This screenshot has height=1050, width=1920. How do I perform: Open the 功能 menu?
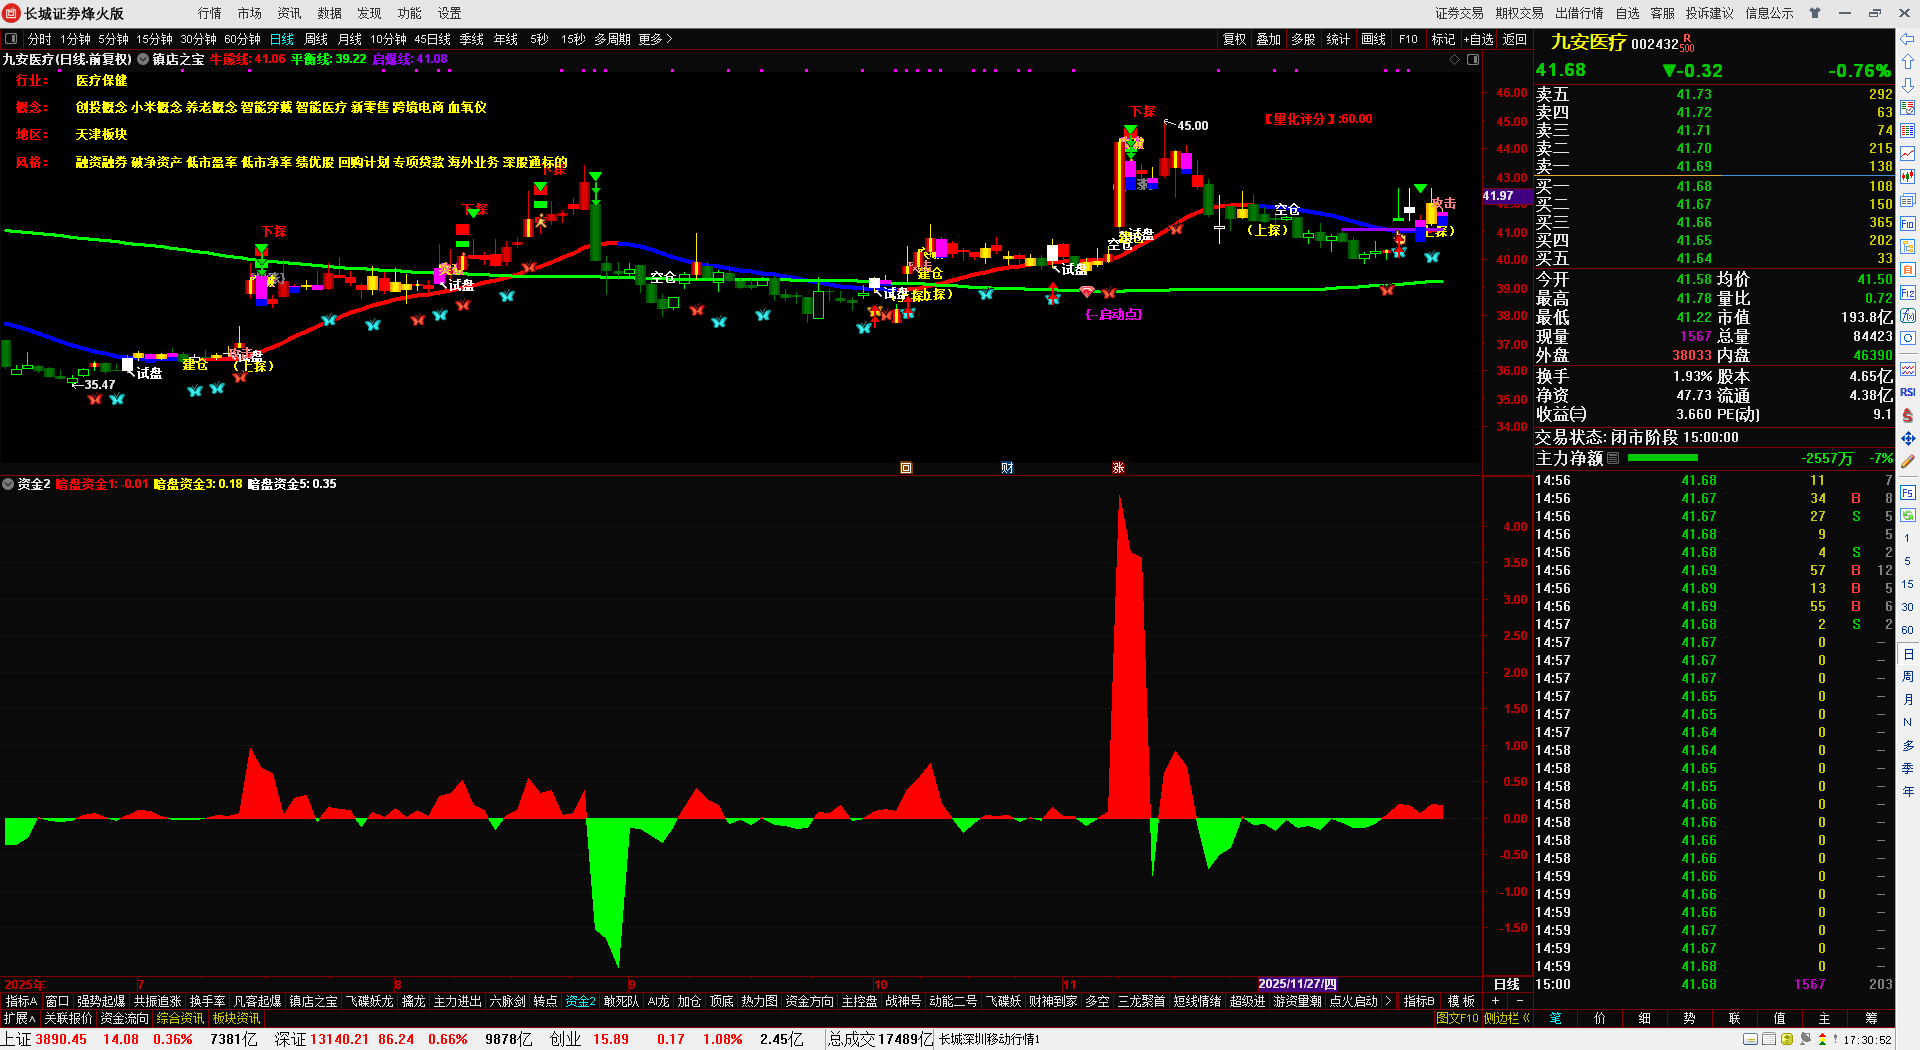click(x=409, y=13)
